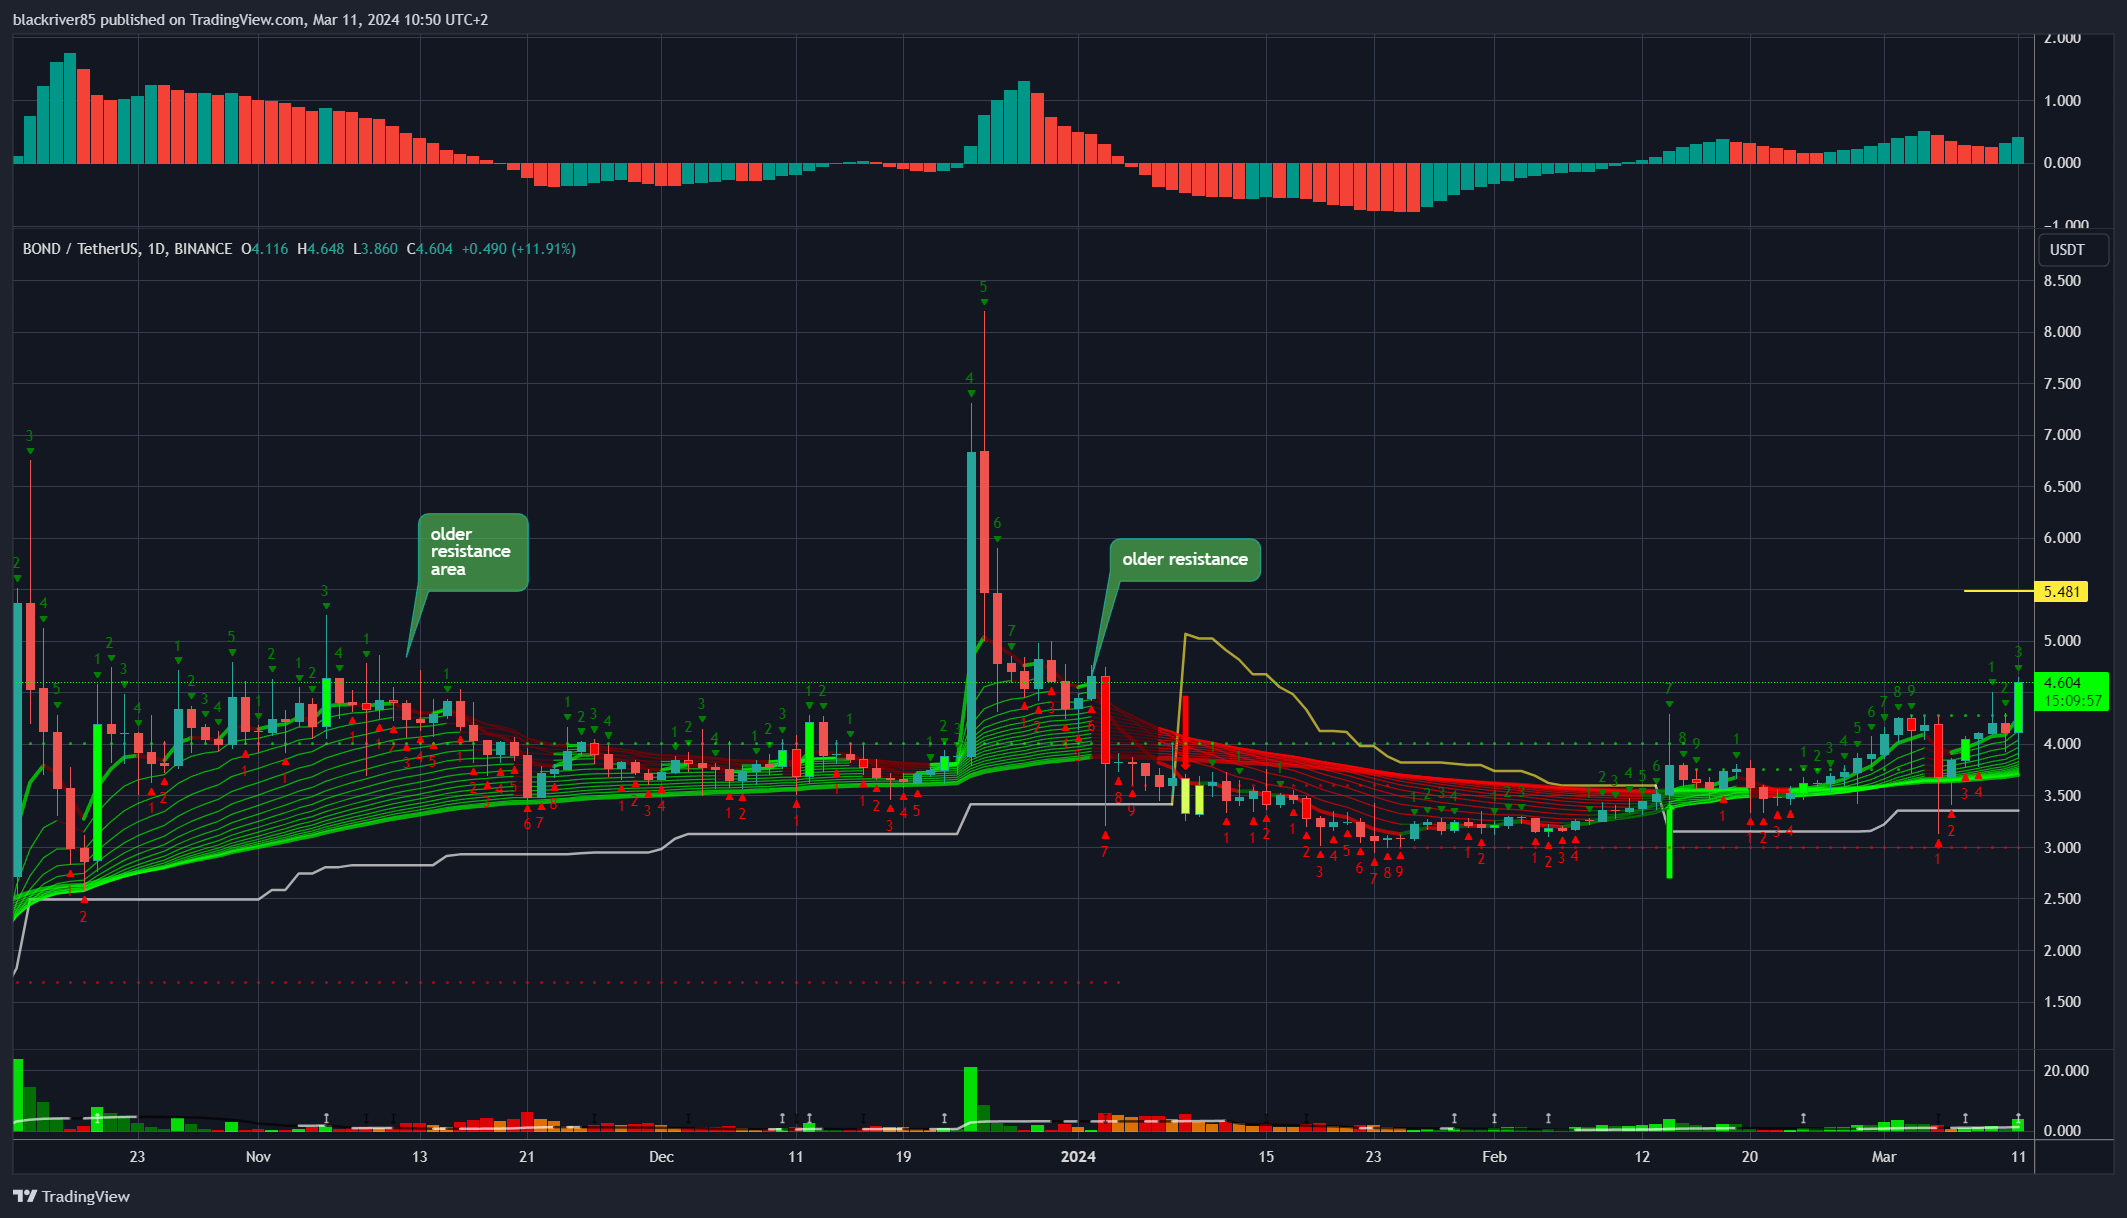Click the 13 date label on time axis
The width and height of the screenshot is (2127, 1218).
coord(419,1157)
